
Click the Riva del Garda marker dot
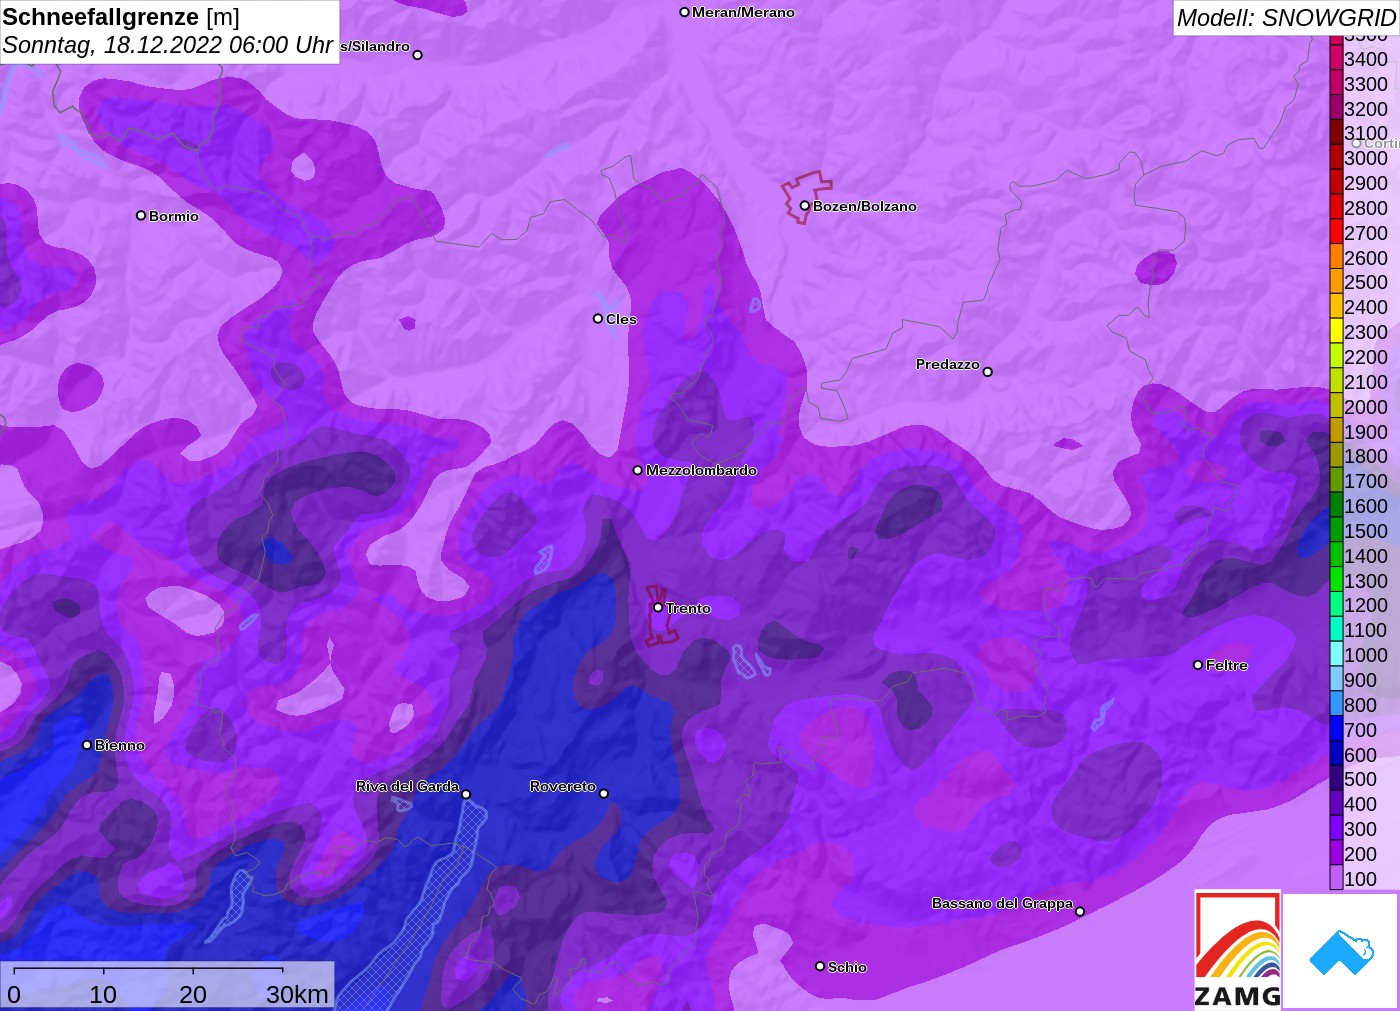(466, 795)
